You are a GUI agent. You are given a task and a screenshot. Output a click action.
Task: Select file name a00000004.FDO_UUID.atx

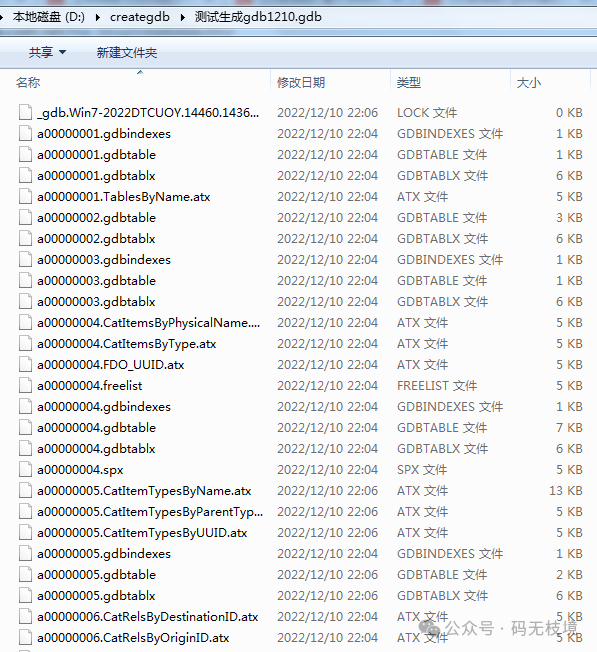[x=111, y=365]
